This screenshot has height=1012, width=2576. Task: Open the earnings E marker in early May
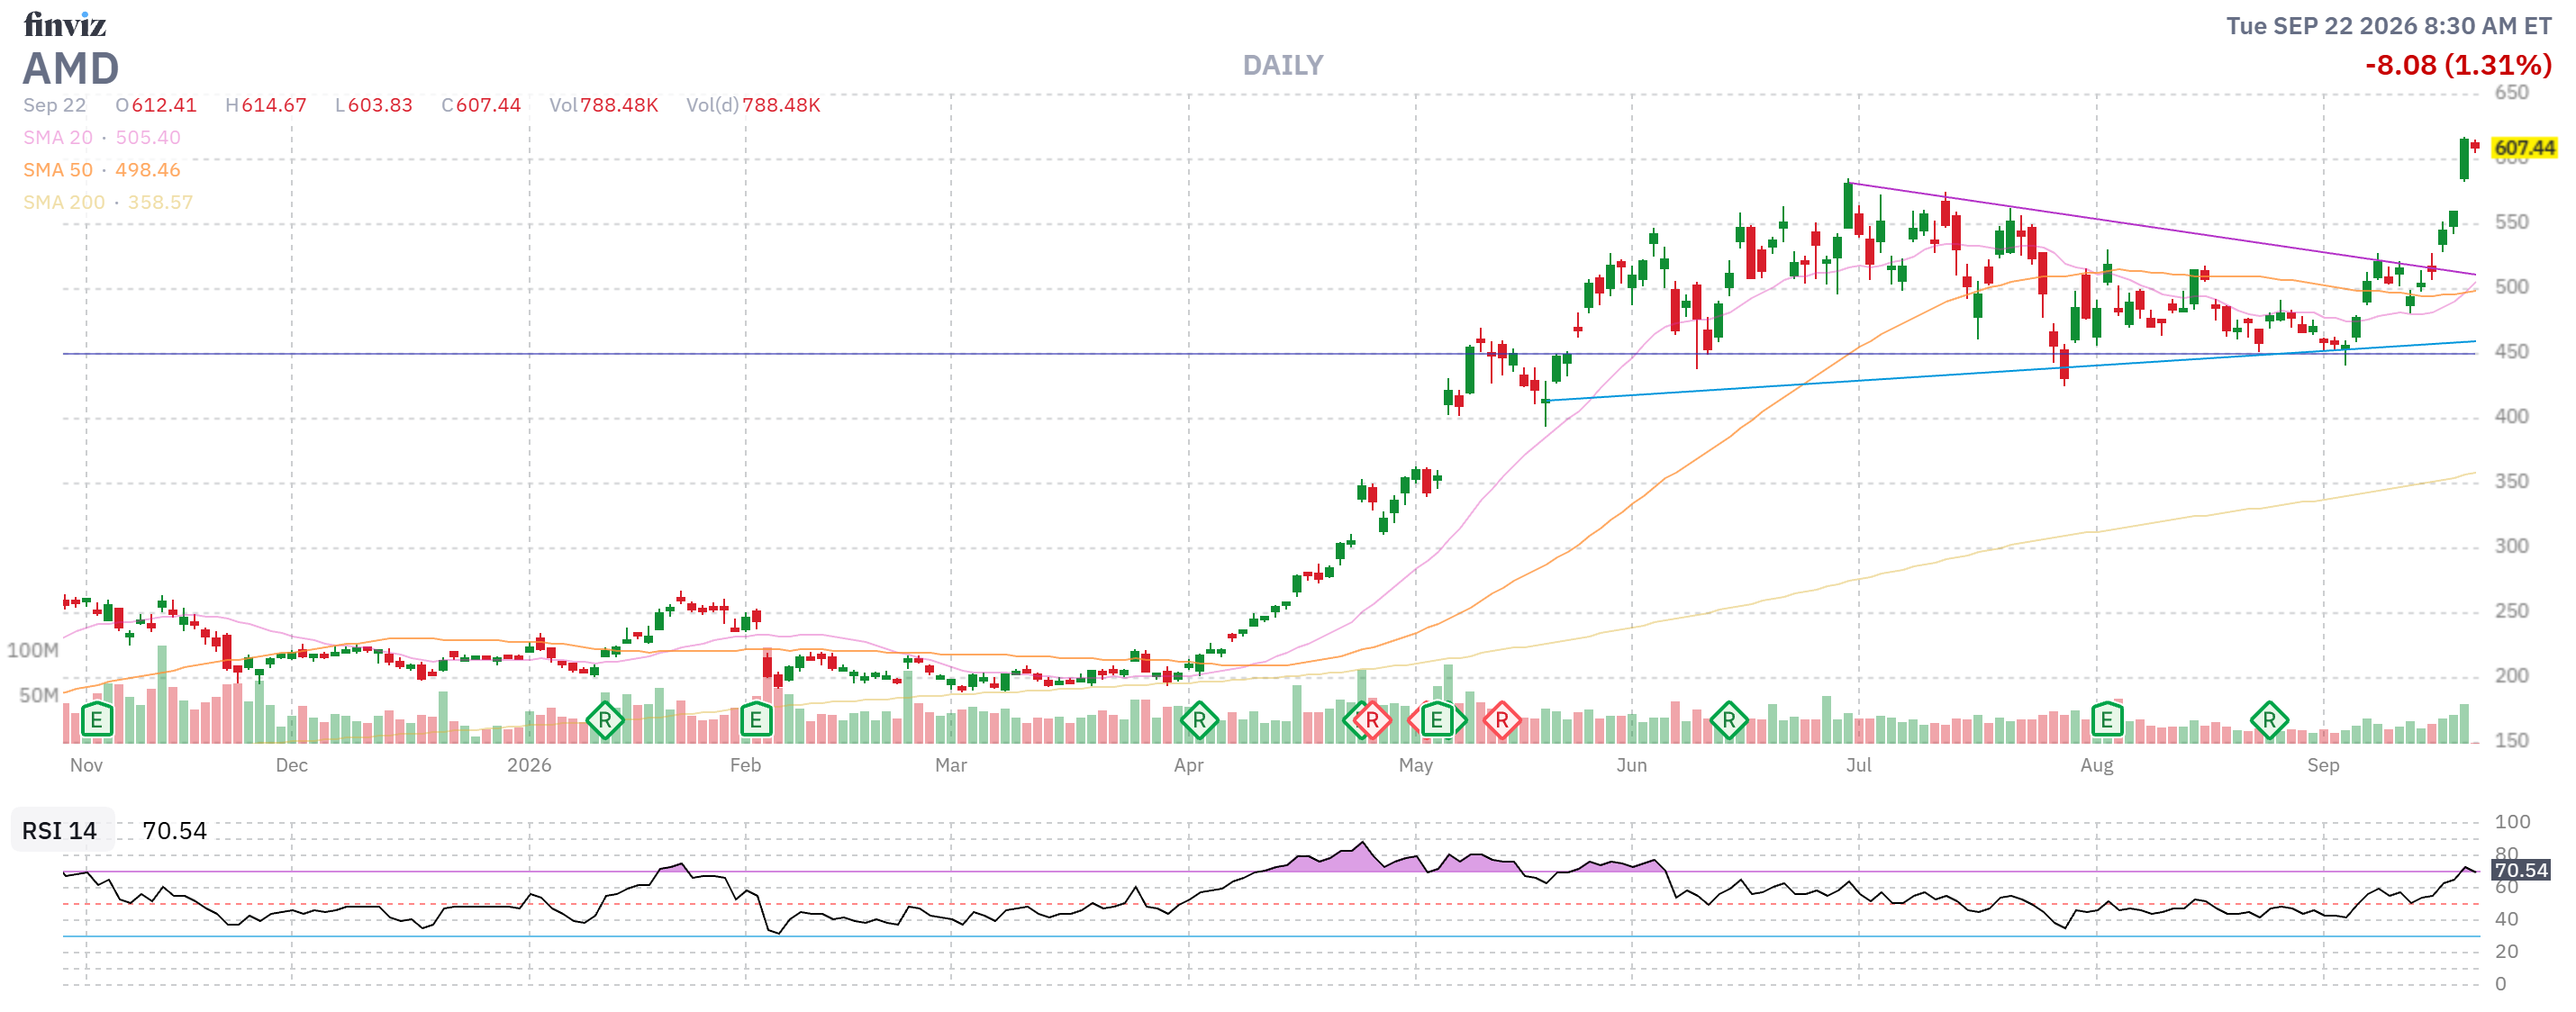pos(1437,719)
